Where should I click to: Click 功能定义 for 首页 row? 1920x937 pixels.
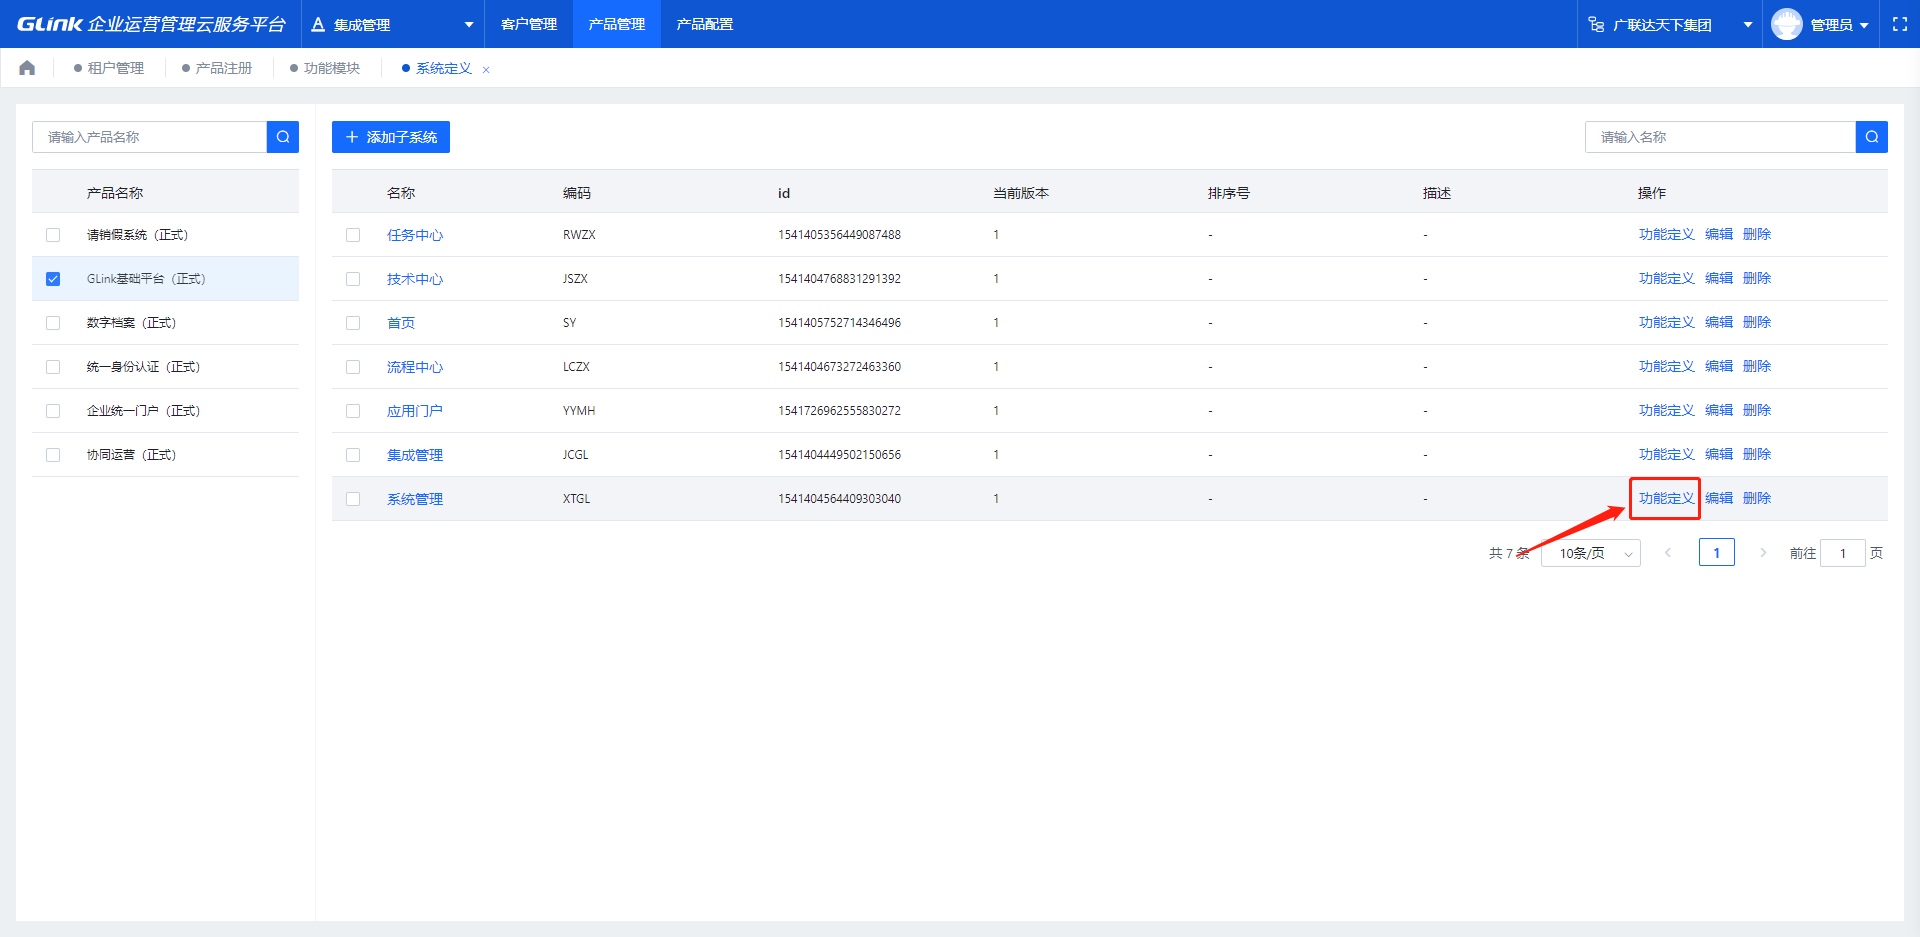pos(1666,322)
